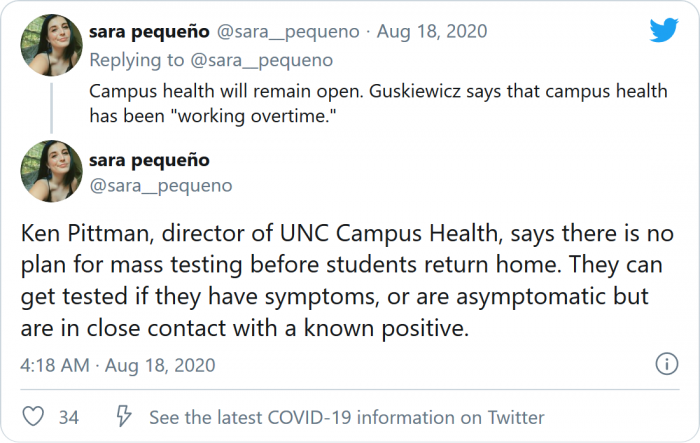Click the 34 likes count
Image resolution: width=700 pixels, height=443 pixels.
pos(69,417)
